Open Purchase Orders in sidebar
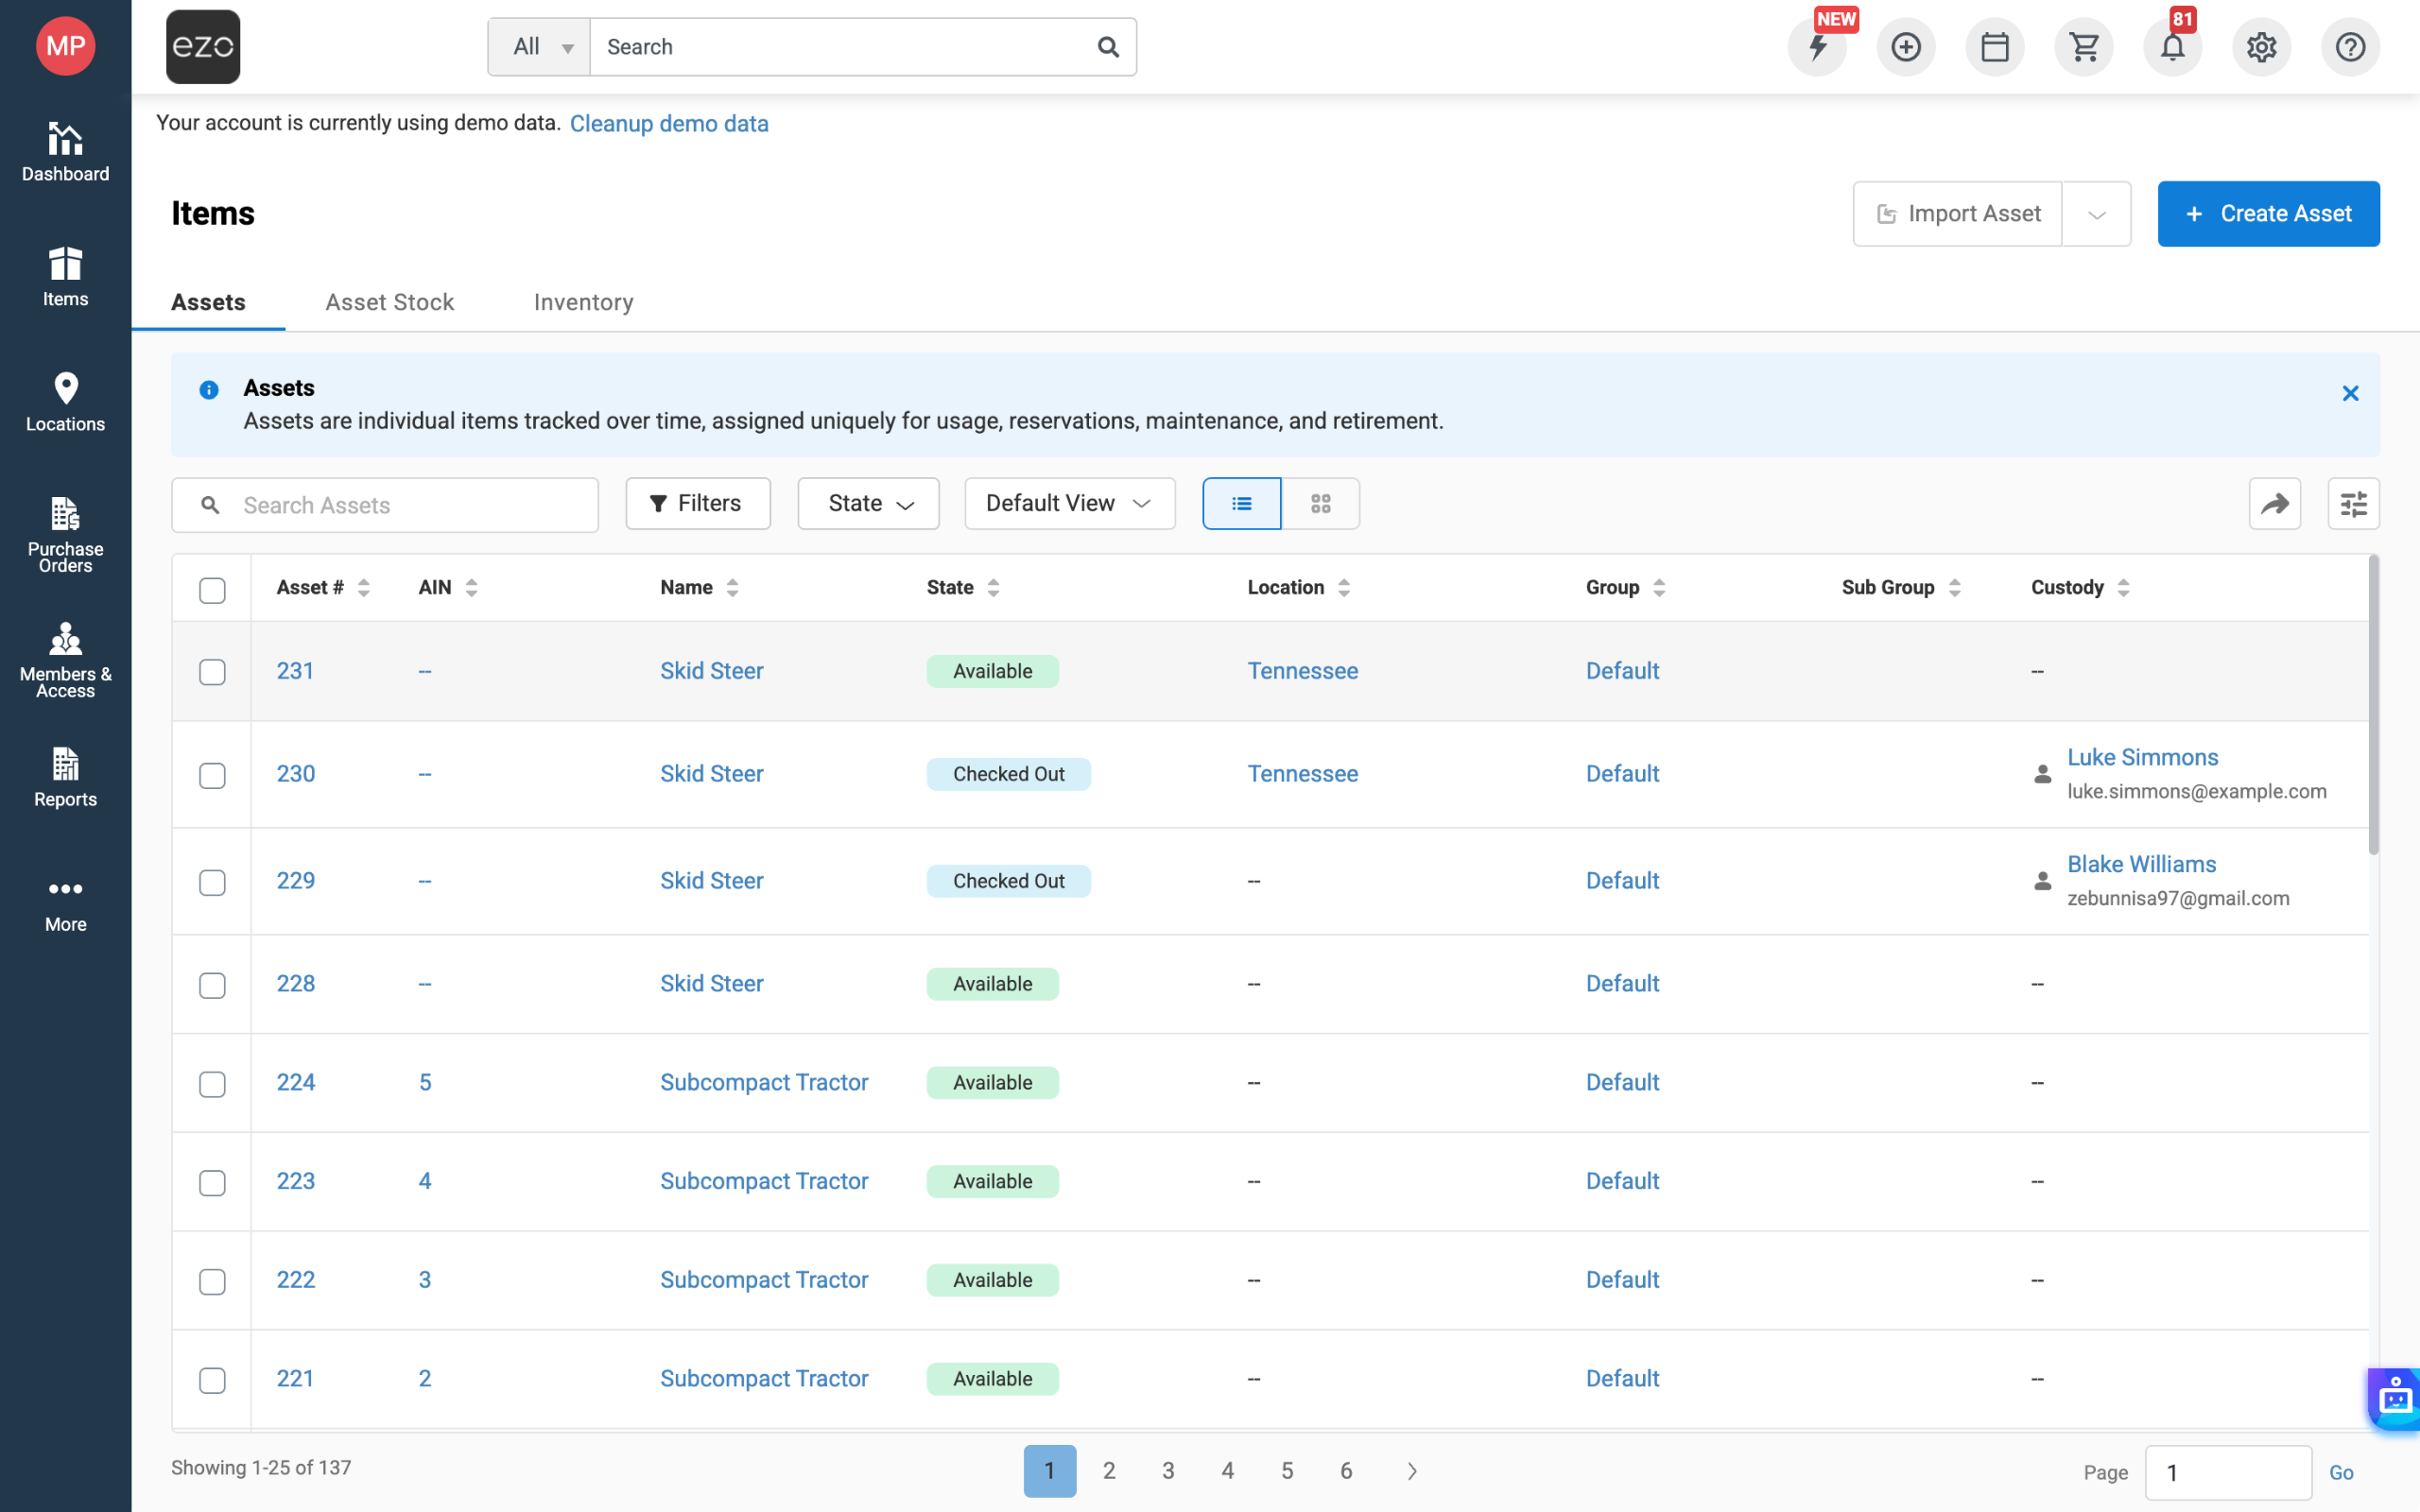The height and width of the screenshot is (1512, 2420). point(65,535)
